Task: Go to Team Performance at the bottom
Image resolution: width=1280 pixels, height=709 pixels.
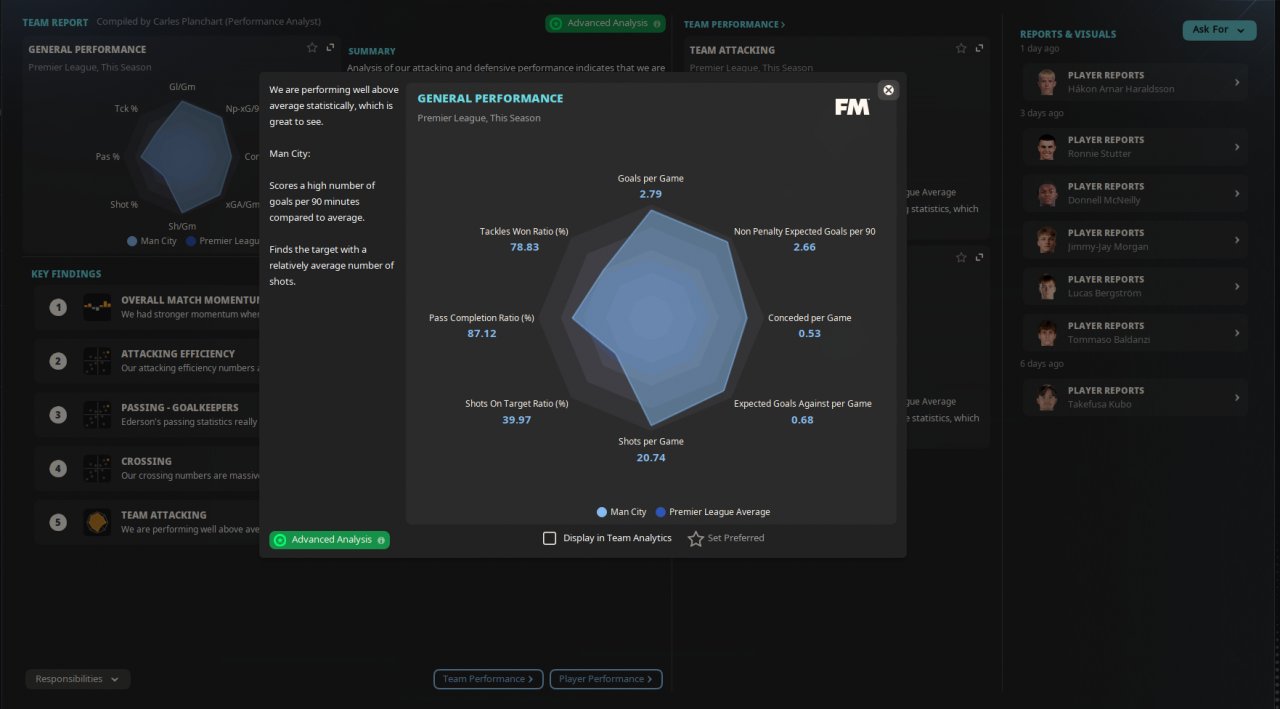Action: coord(488,679)
